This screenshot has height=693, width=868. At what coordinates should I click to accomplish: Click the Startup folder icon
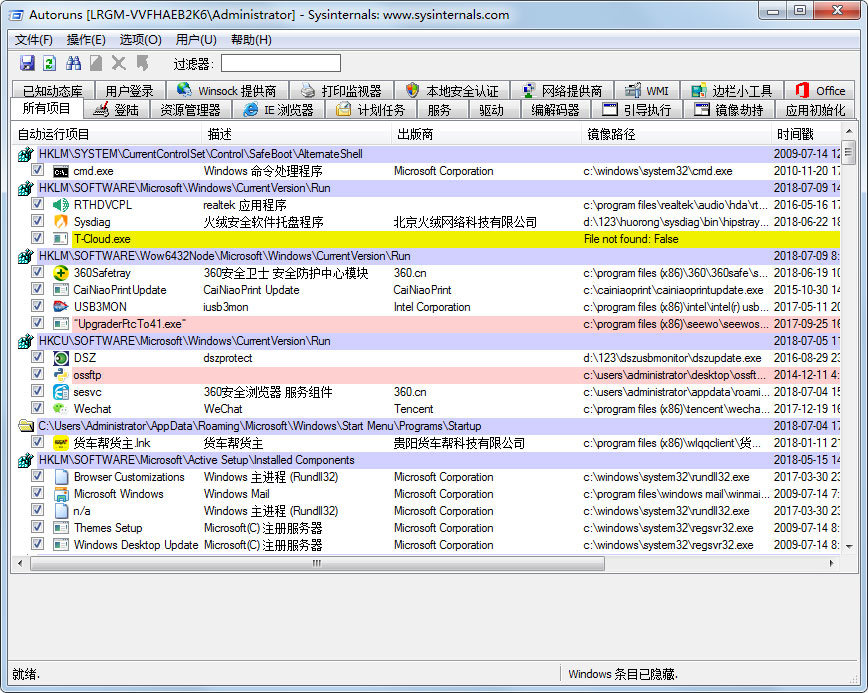[26, 426]
